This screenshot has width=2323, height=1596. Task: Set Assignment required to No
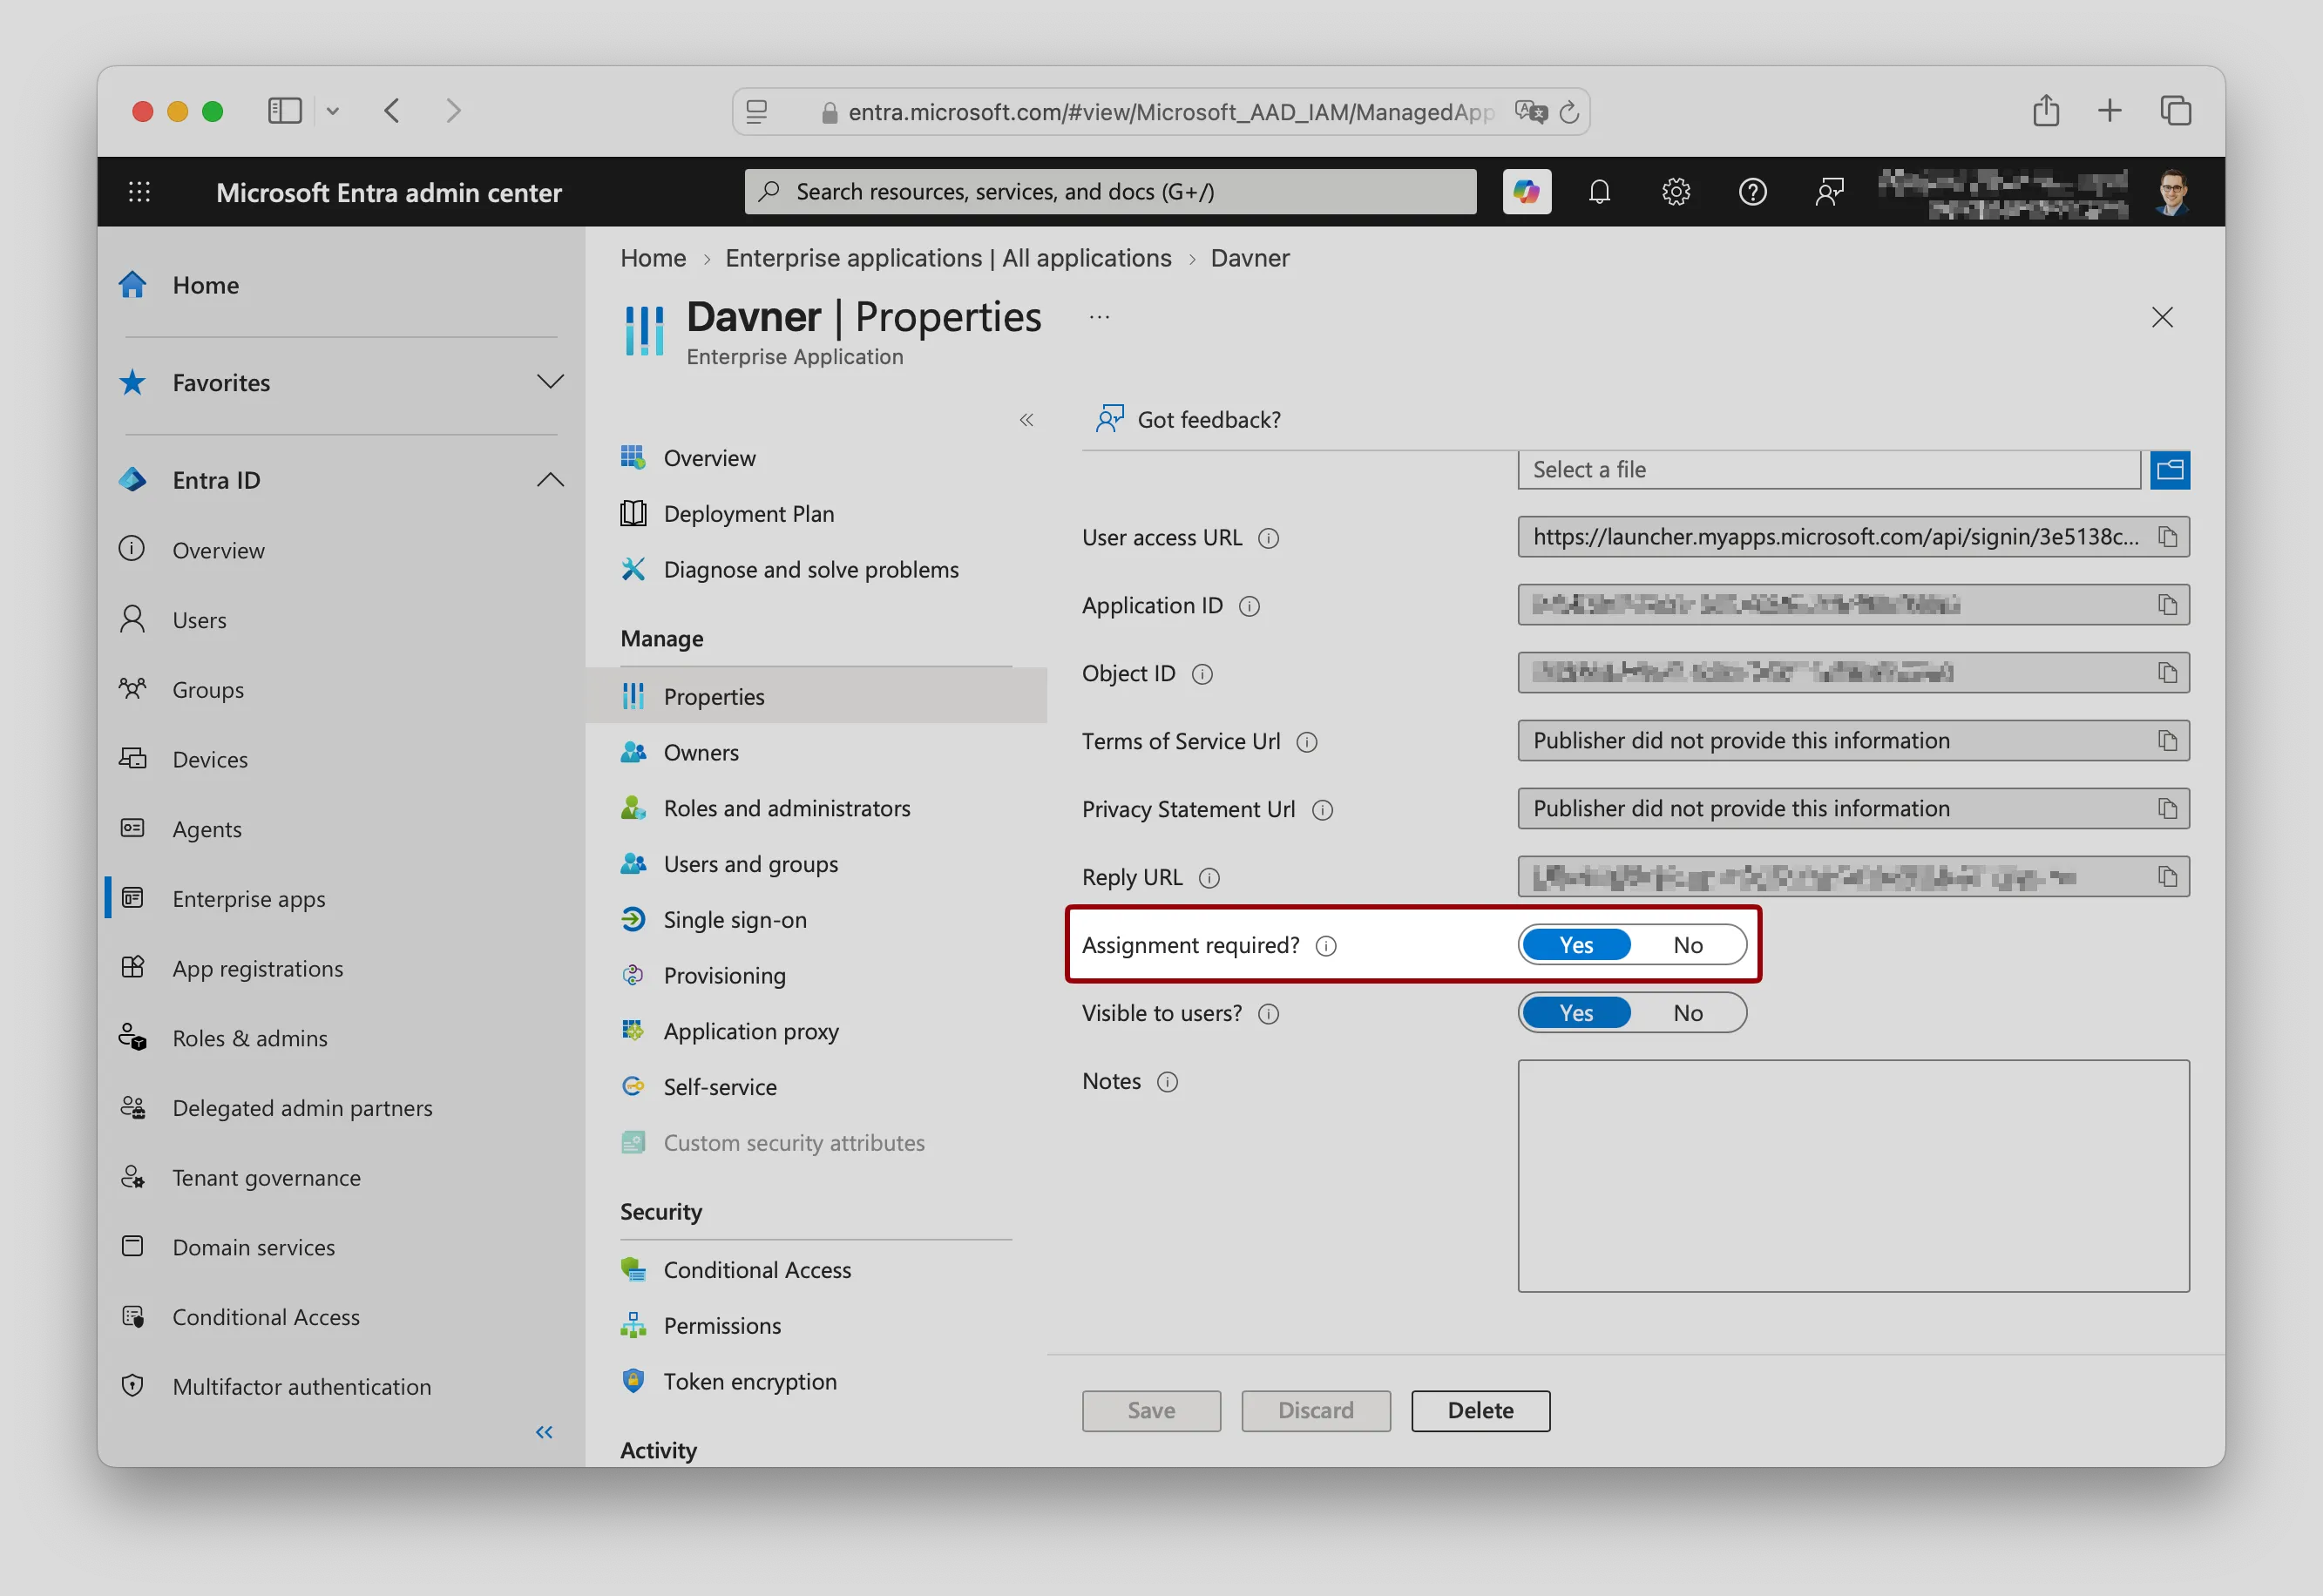tap(1687, 945)
